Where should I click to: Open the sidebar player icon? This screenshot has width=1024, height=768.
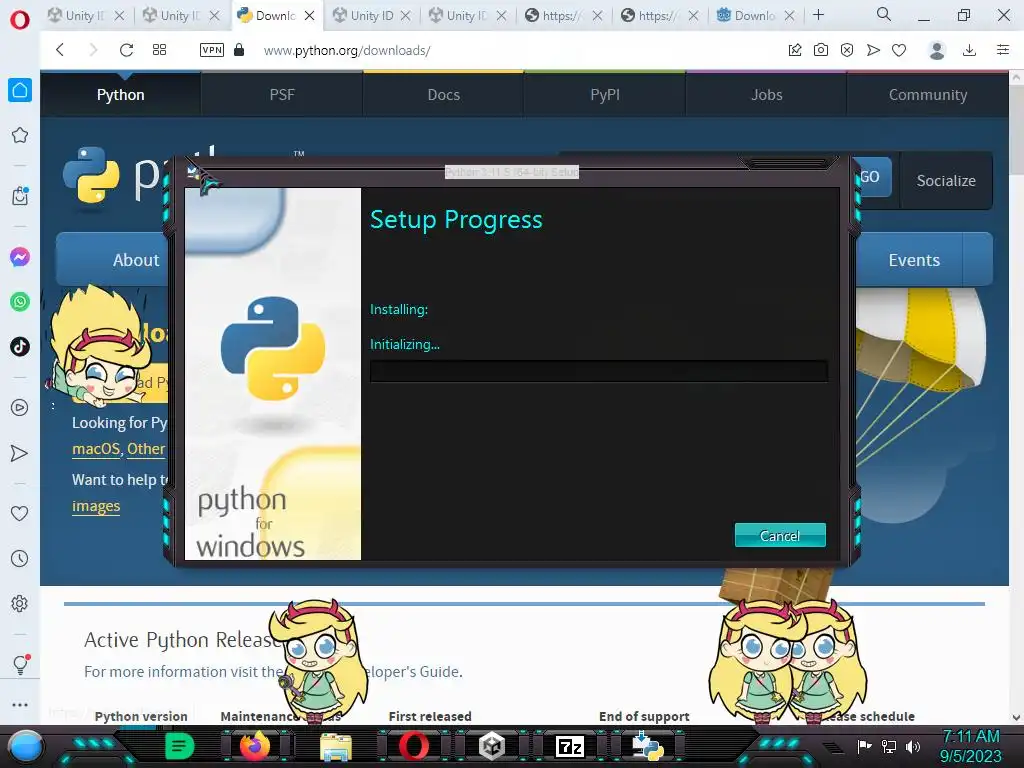click(x=20, y=408)
